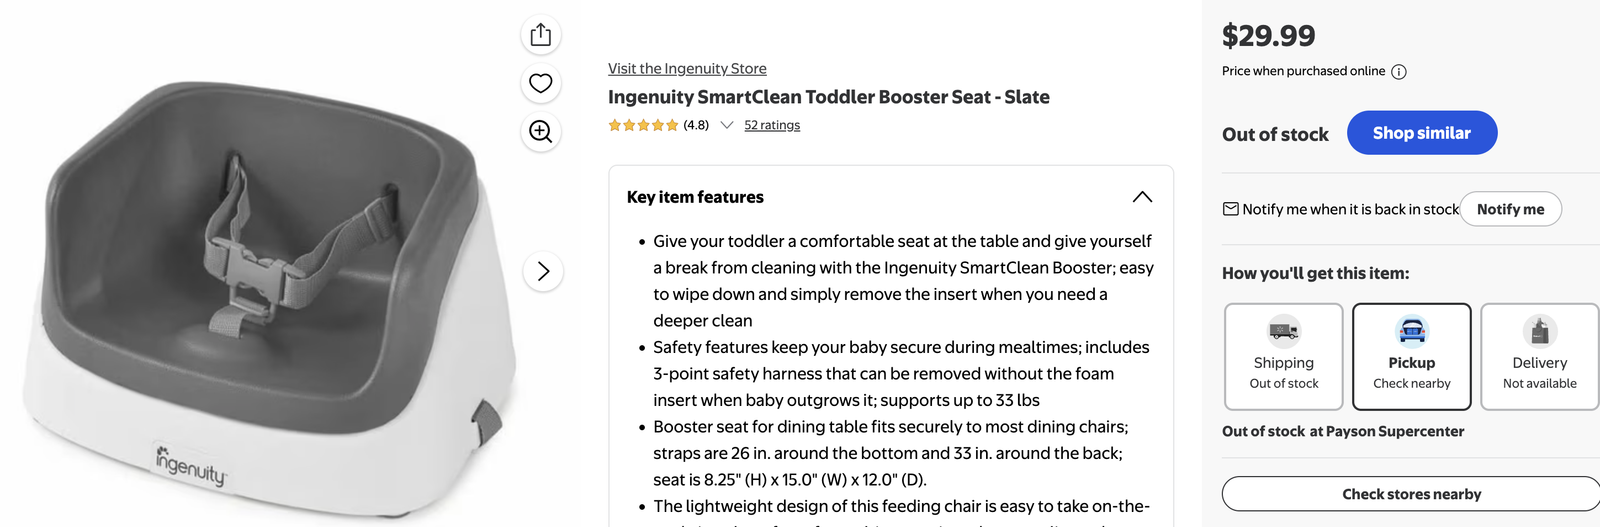1600x527 pixels.
Task: Open the zoom magnifier on product image
Action: click(541, 131)
